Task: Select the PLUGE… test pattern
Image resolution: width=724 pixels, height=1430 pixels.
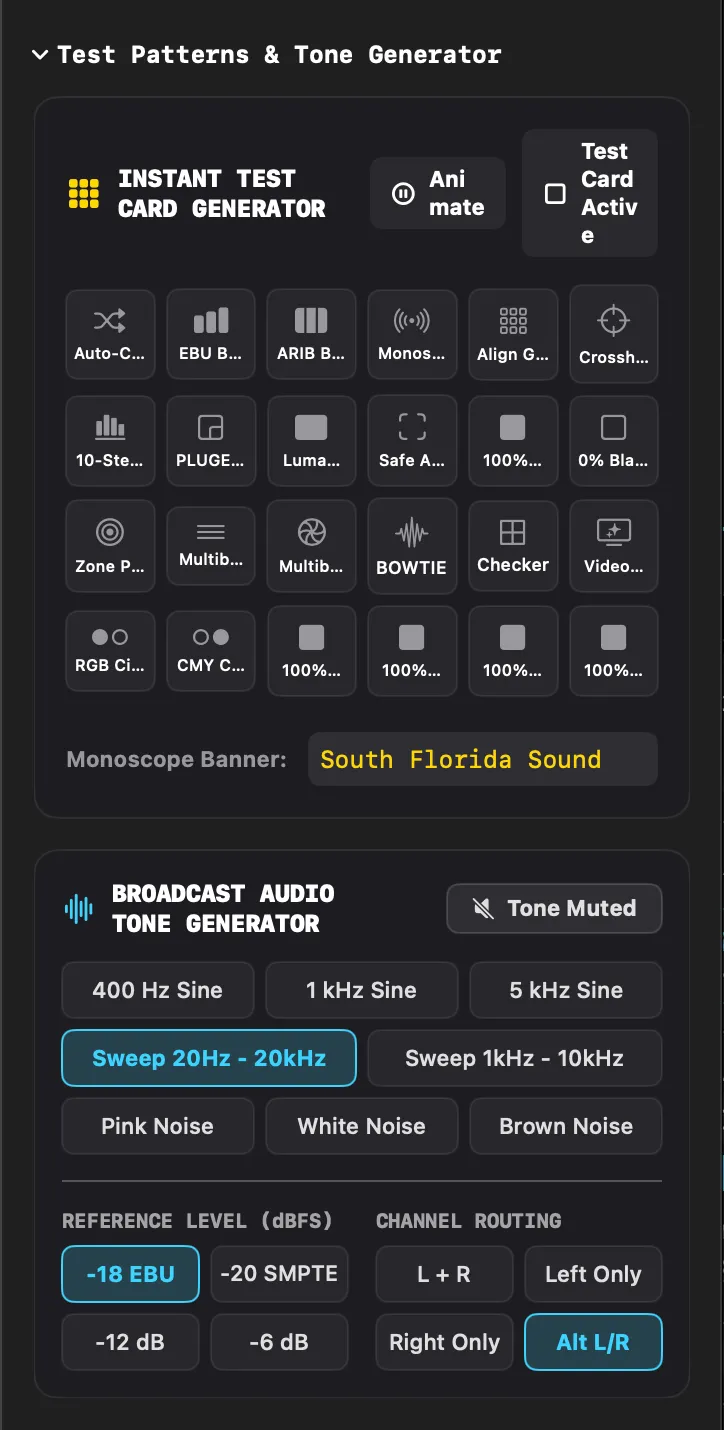Action: click(211, 441)
